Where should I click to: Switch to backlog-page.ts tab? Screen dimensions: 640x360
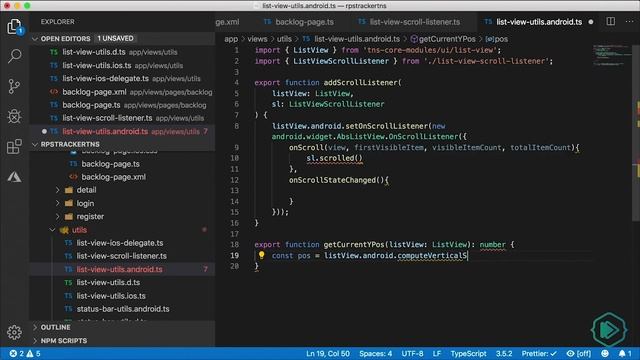click(x=299, y=22)
